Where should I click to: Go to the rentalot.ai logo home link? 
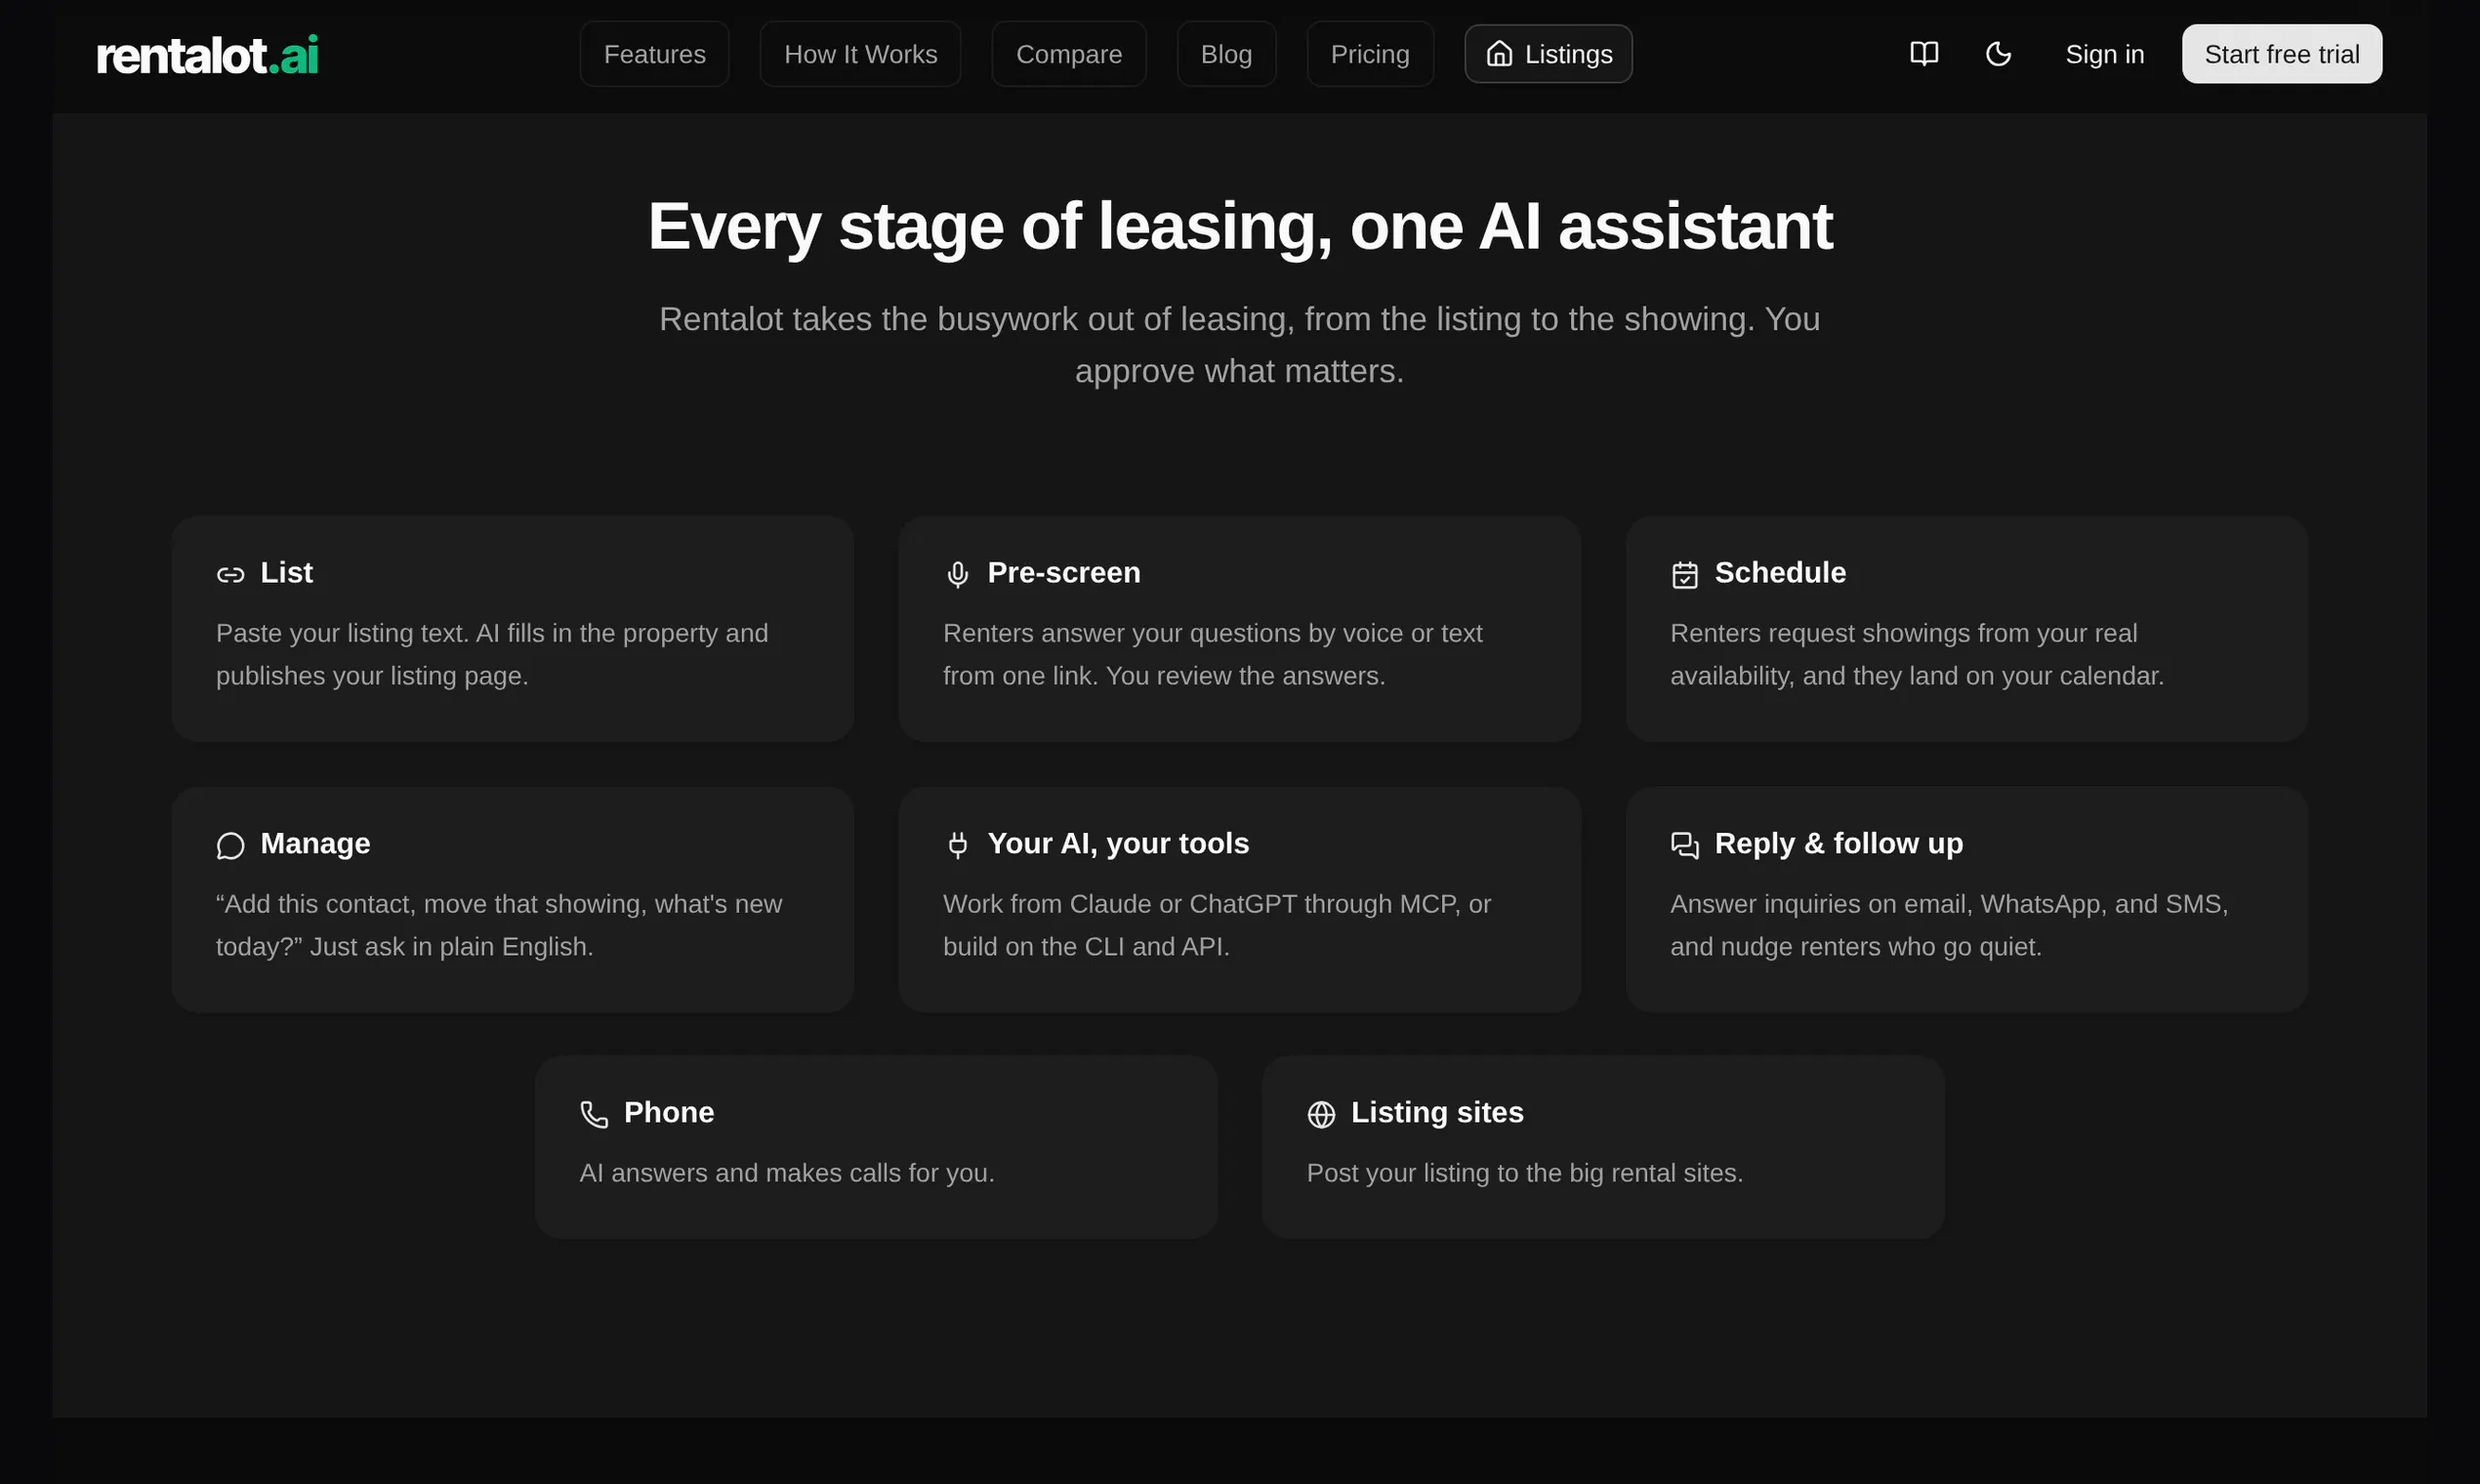click(x=207, y=55)
